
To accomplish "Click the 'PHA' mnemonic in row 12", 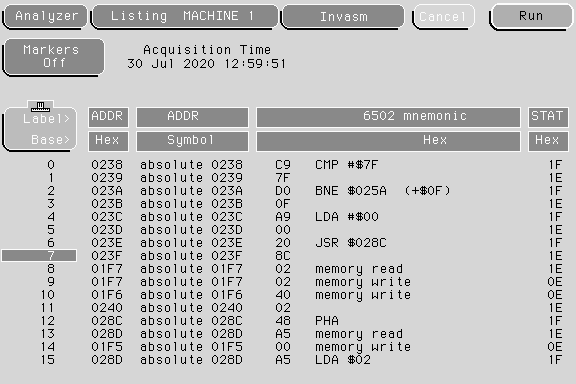I will click(327, 321).
